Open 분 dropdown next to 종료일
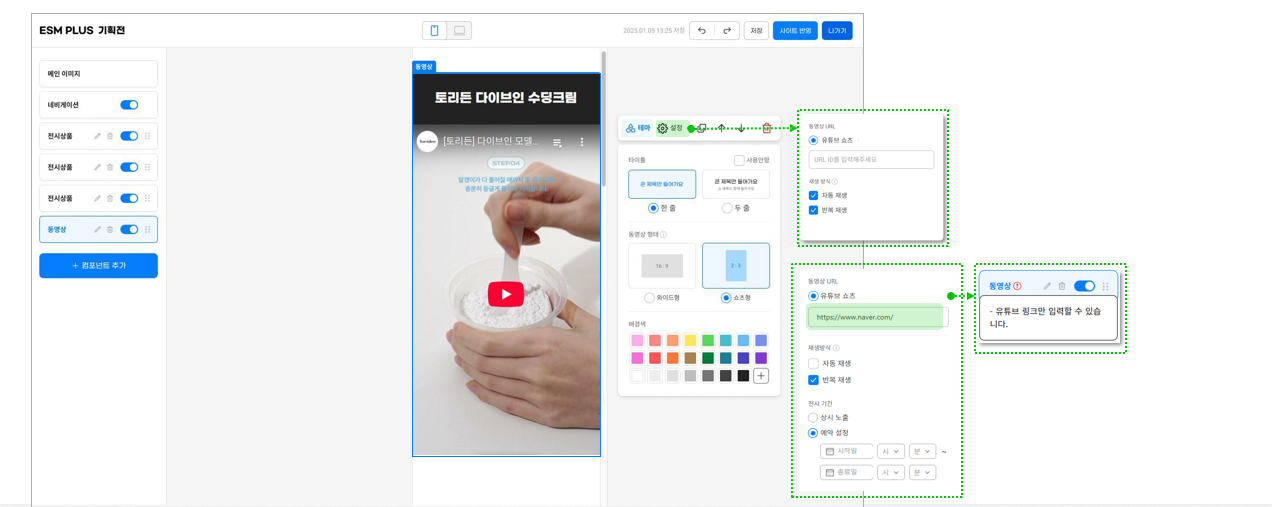1272x507 pixels. coord(922,473)
